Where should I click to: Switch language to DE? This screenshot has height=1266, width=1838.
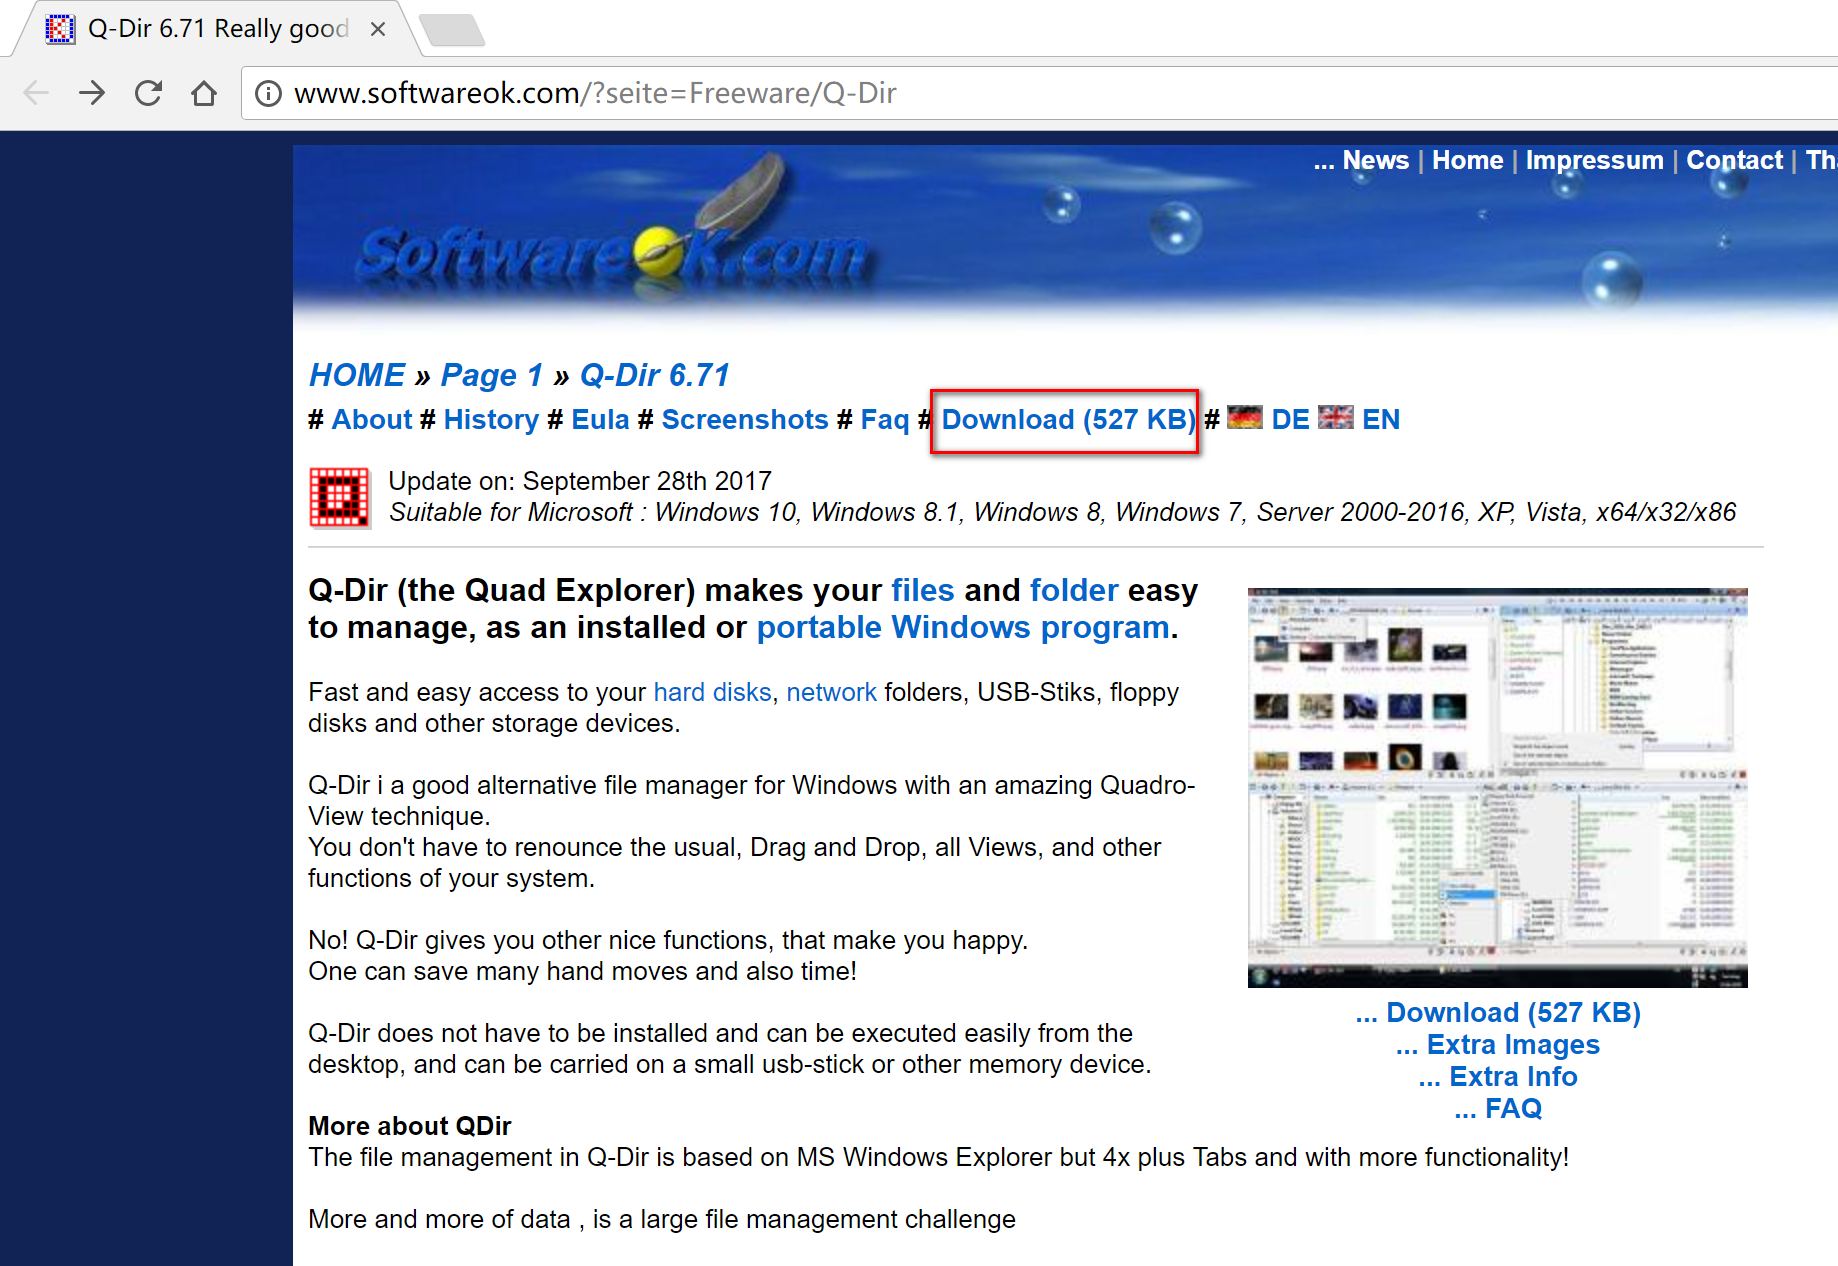coord(1290,420)
